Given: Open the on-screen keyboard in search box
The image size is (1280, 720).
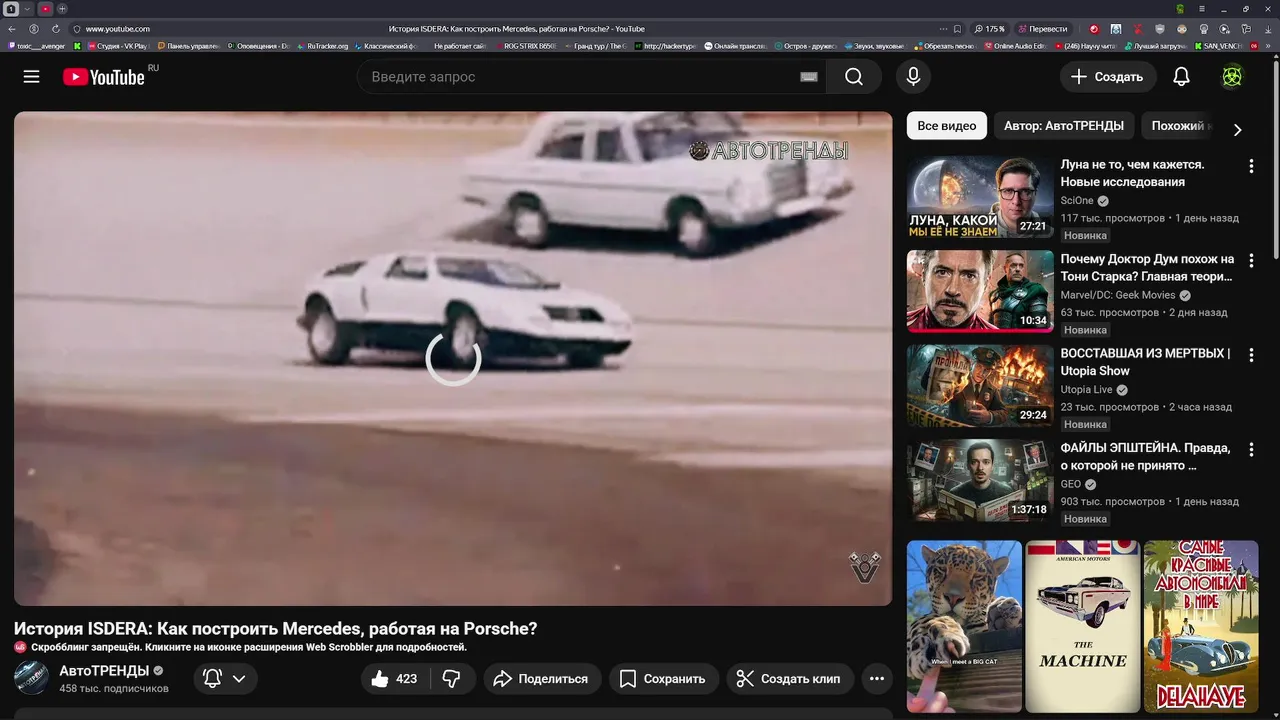Looking at the screenshot, I should (x=809, y=77).
